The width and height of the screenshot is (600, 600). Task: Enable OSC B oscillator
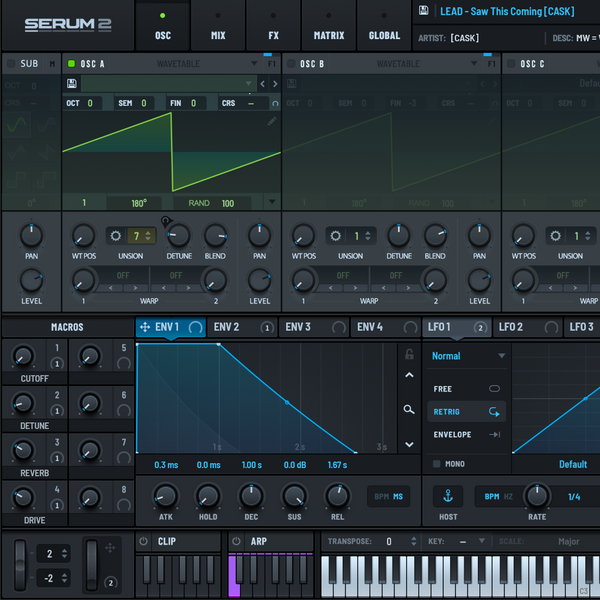point(291,64)
